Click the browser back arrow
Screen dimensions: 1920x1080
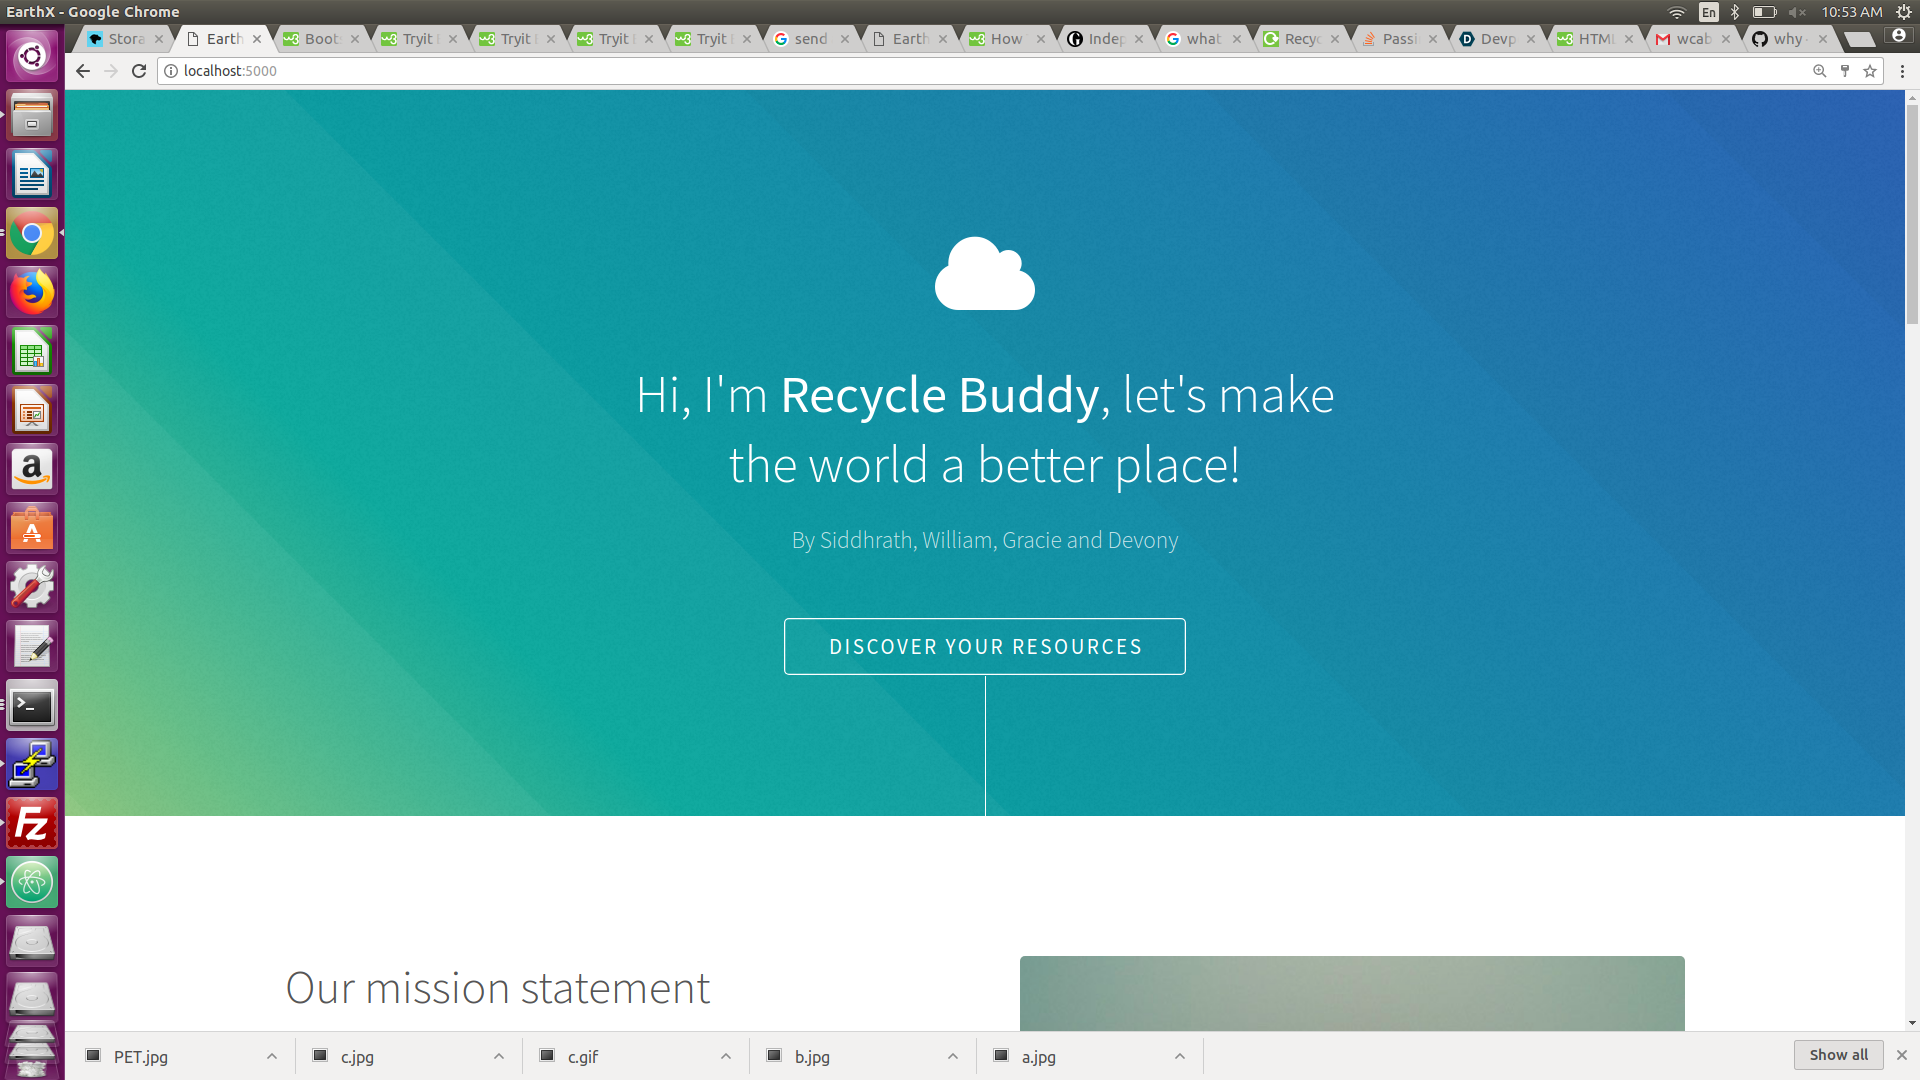(x=83, y=71)
